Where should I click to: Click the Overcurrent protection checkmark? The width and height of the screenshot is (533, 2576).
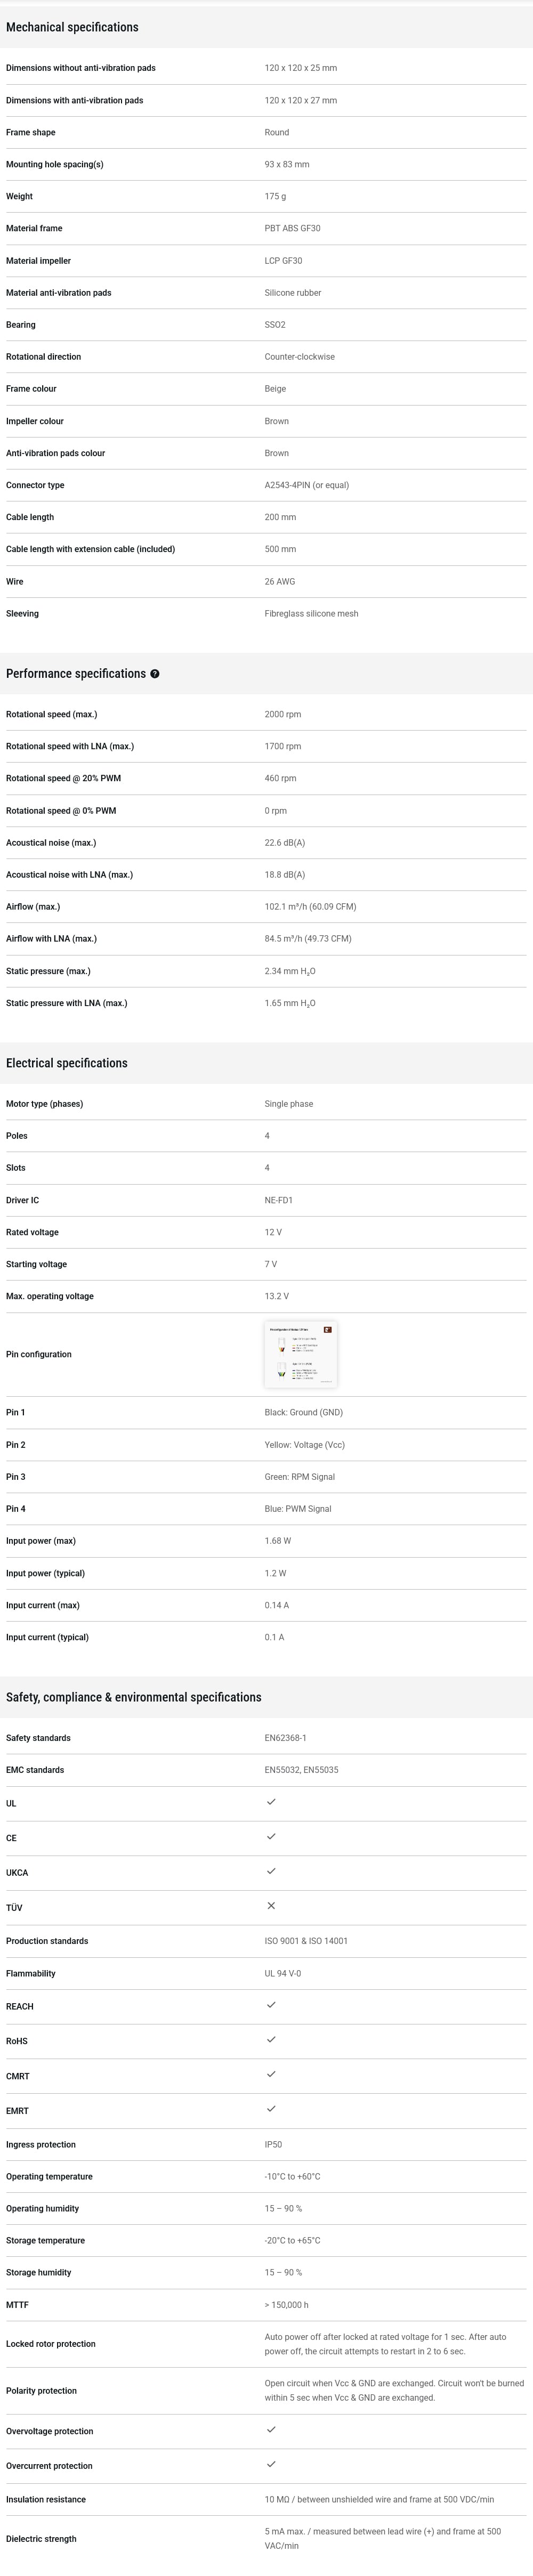point(271,2464)
